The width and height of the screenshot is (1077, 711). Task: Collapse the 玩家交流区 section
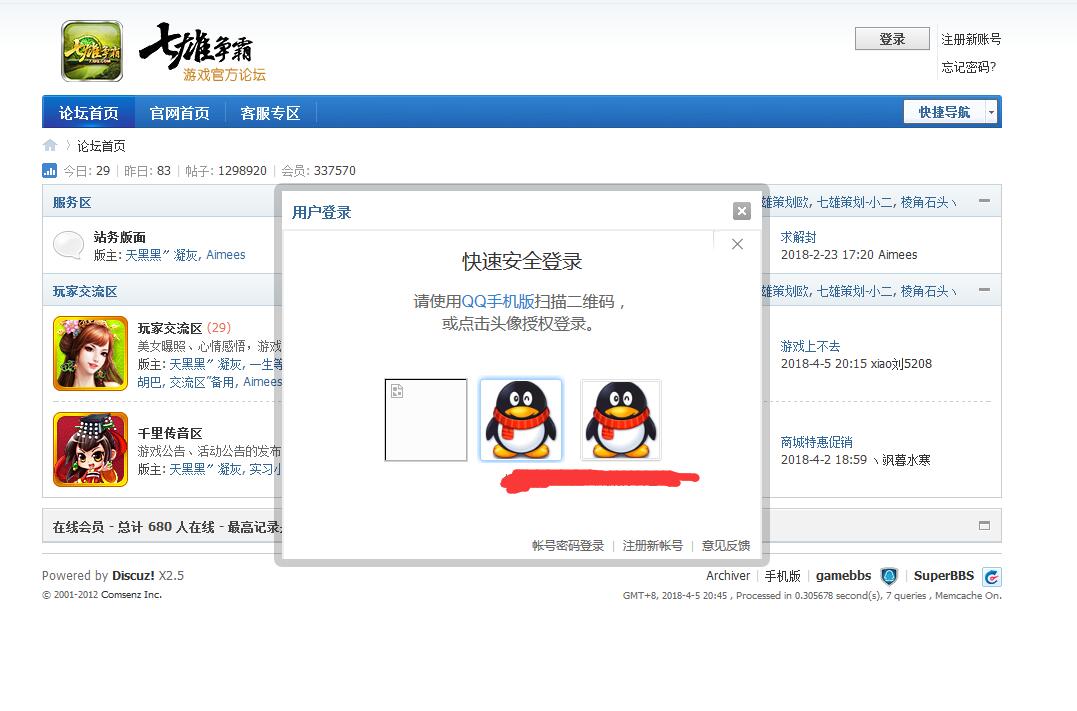(x=984, y=290)
